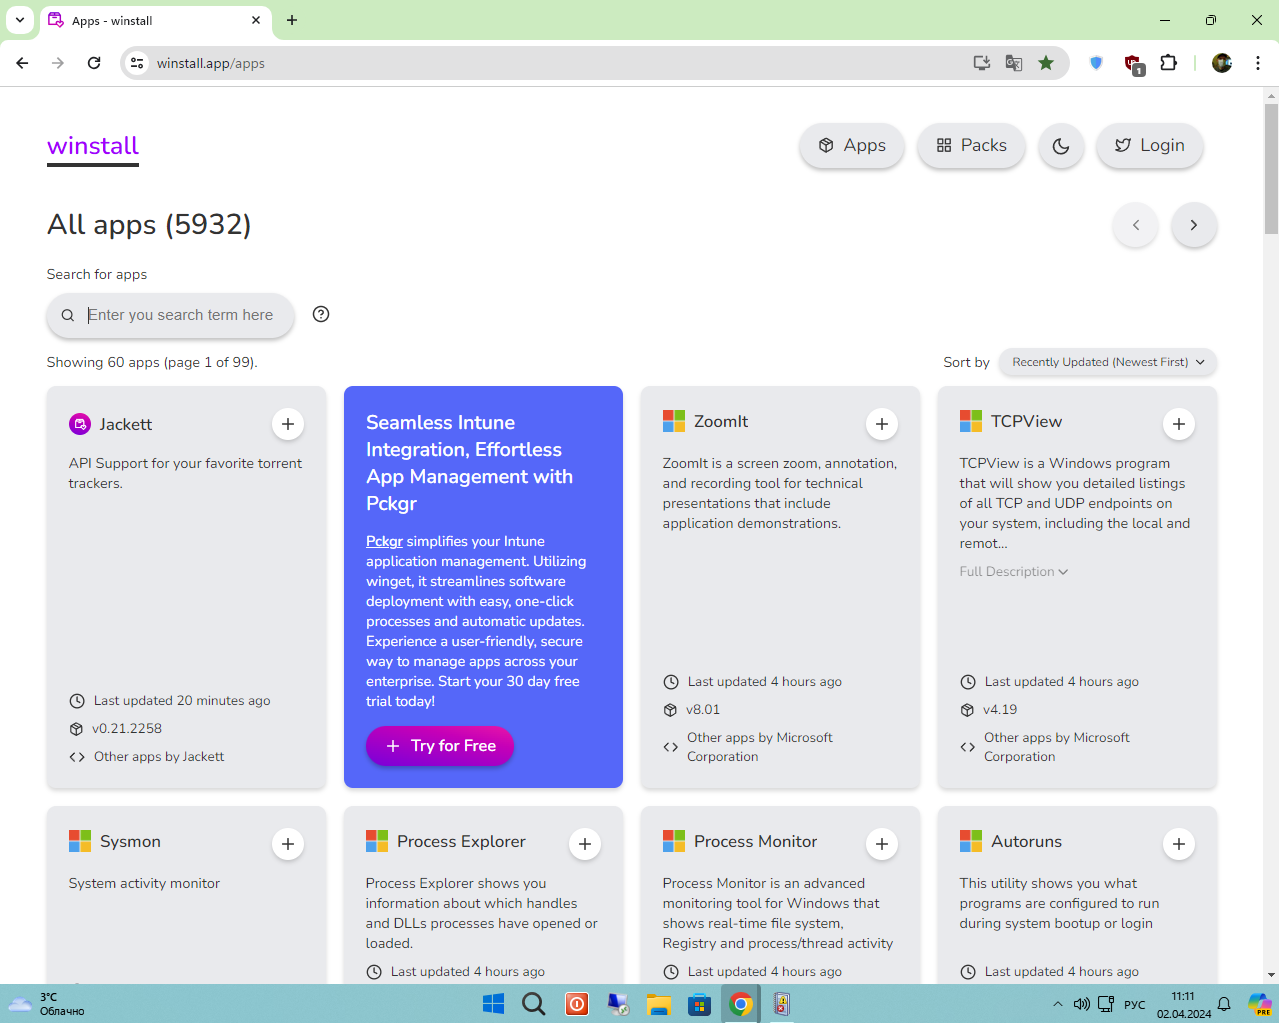The image size is (1279, 1023).
Task: Click the Sysmon app title
Action: (130, 842)
